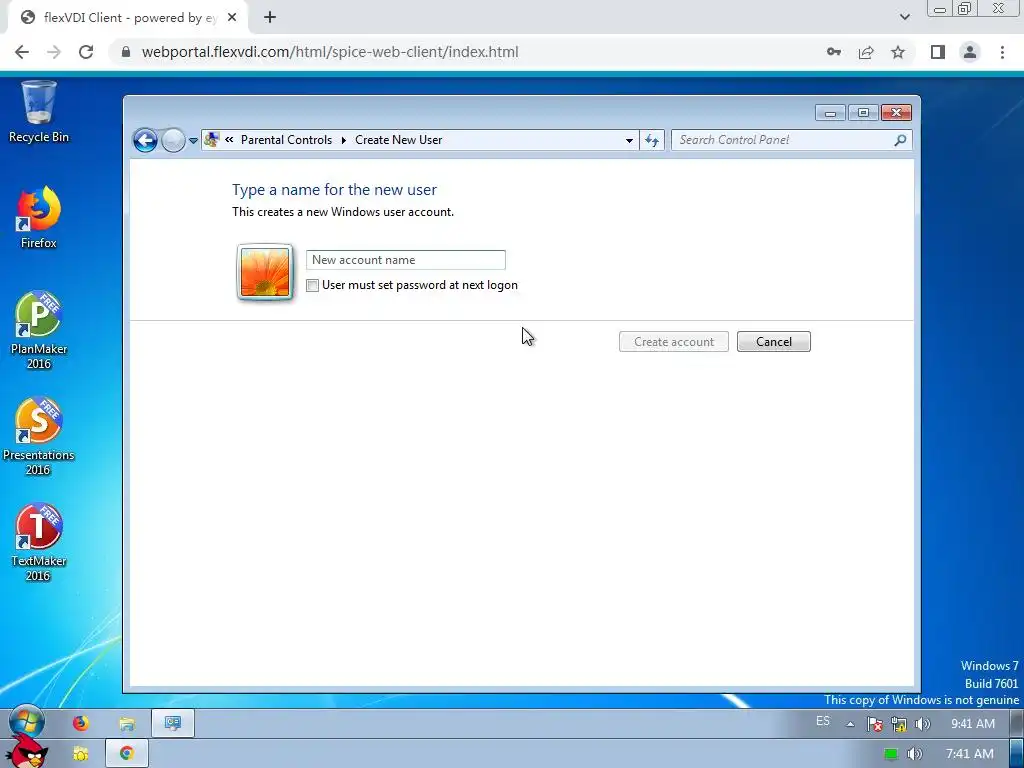Click the Chrome address bar URL
The width and height of the screenshot is (1024, 768).
coord(330,52)
